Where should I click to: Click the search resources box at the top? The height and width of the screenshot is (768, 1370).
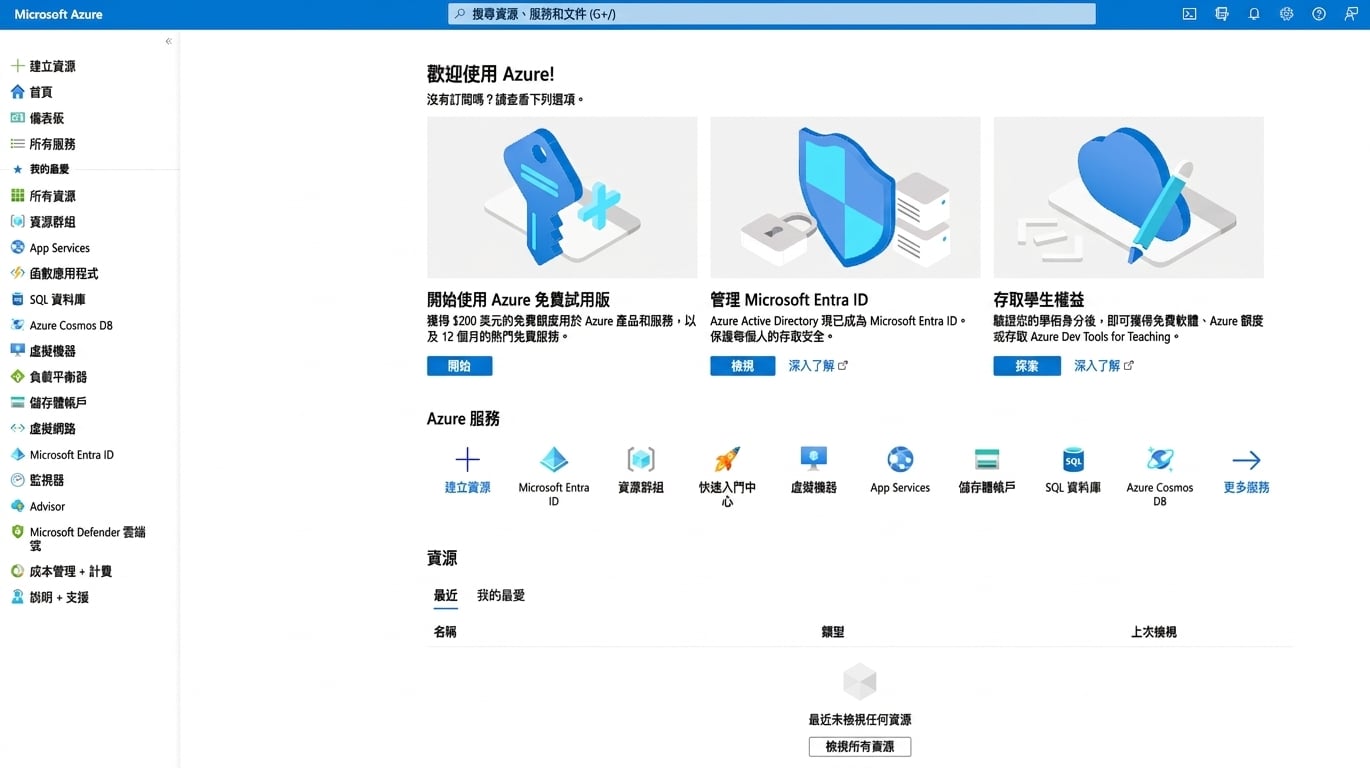click(x=771, y=14)
